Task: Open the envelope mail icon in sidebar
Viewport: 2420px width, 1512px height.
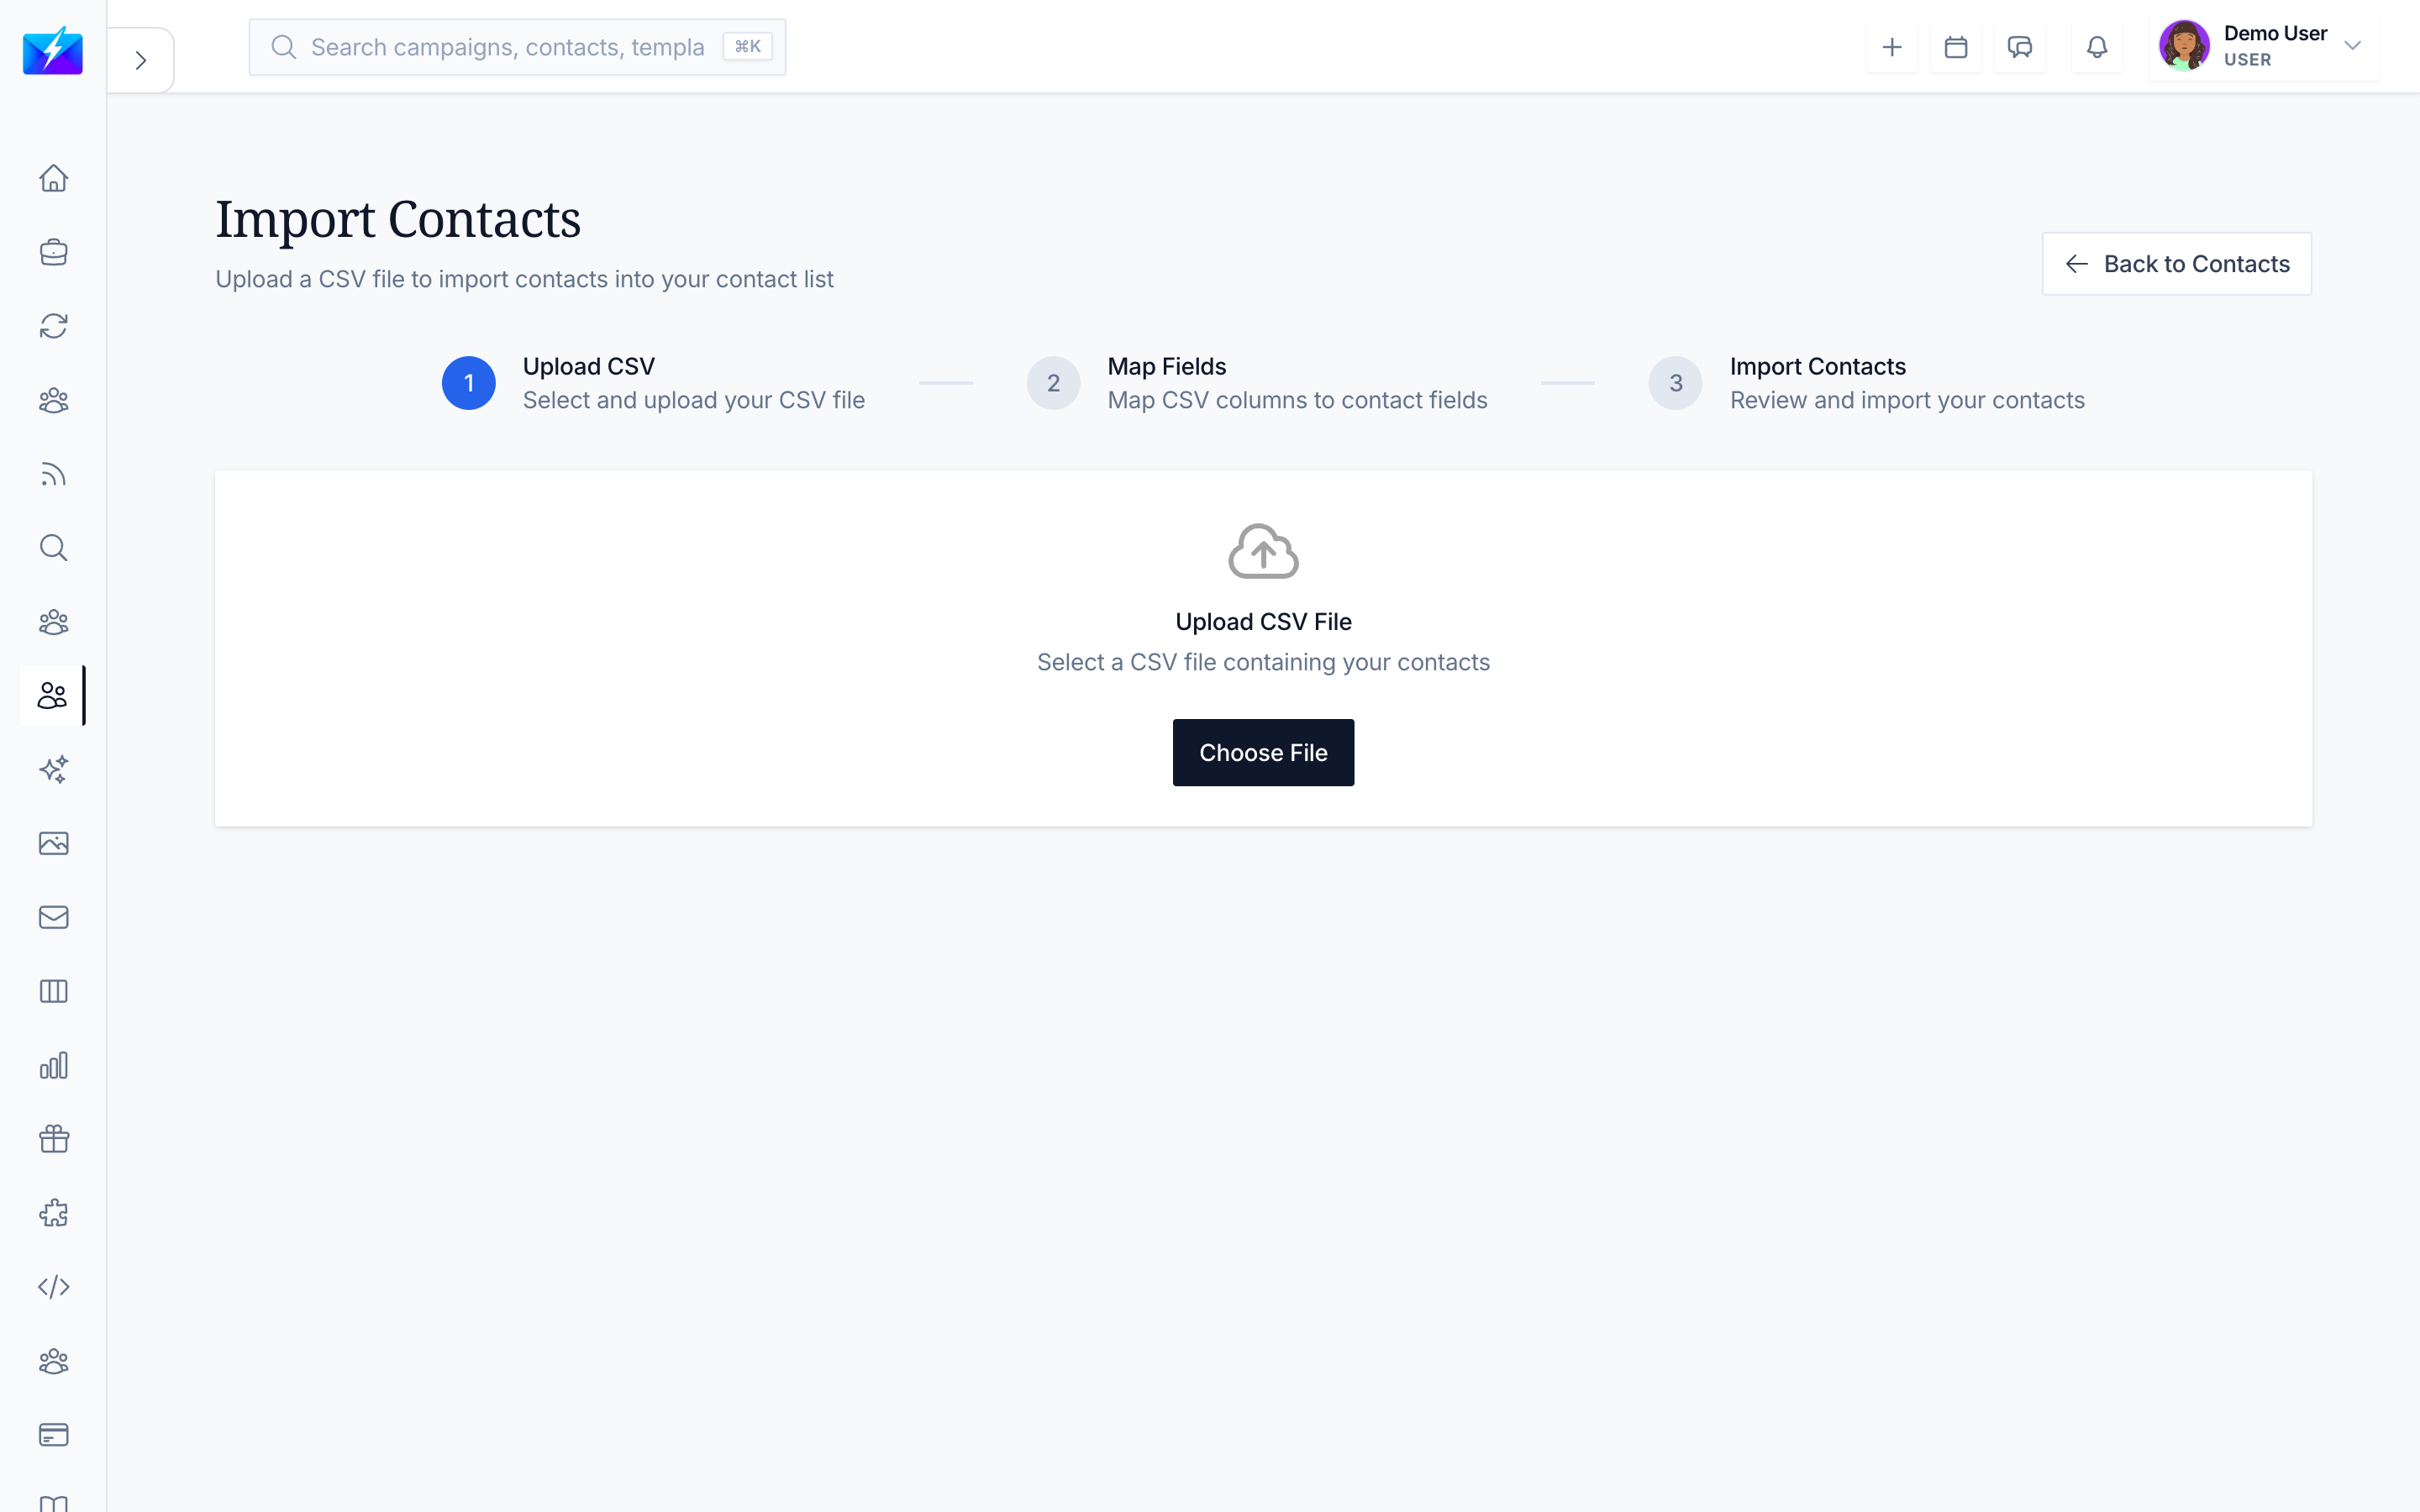Action: tap(53, 917)
